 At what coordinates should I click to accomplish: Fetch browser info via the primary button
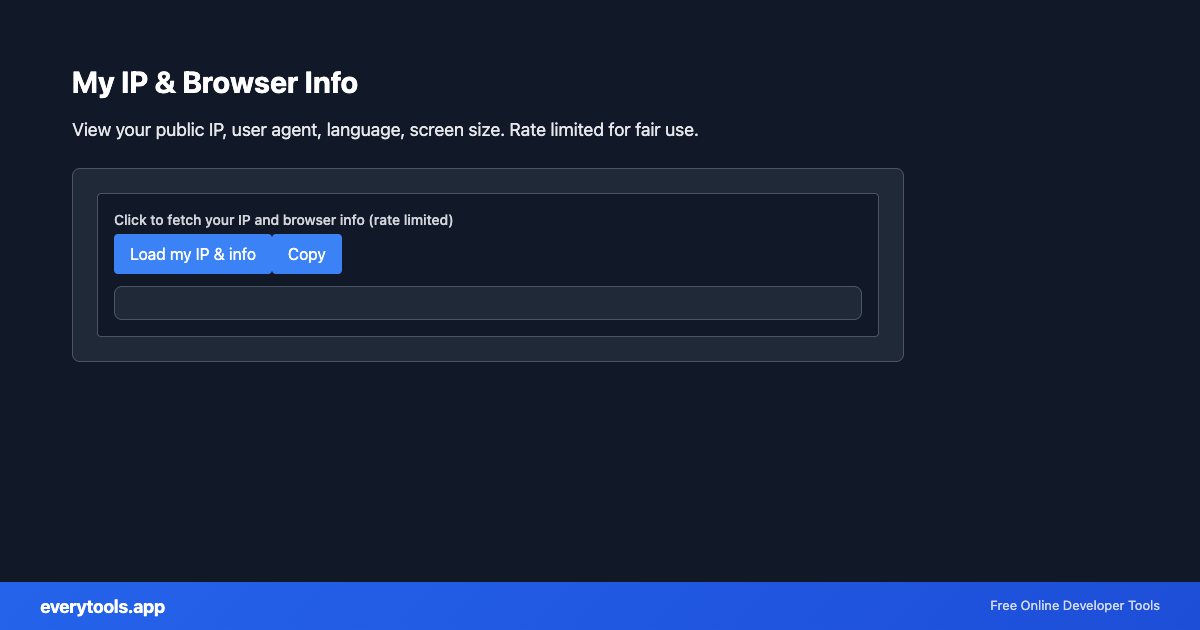[193, 254]
